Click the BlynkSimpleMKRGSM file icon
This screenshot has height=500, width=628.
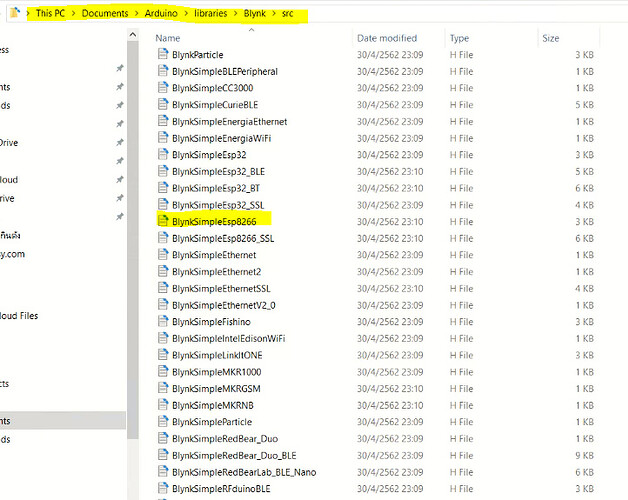(163, 388)
